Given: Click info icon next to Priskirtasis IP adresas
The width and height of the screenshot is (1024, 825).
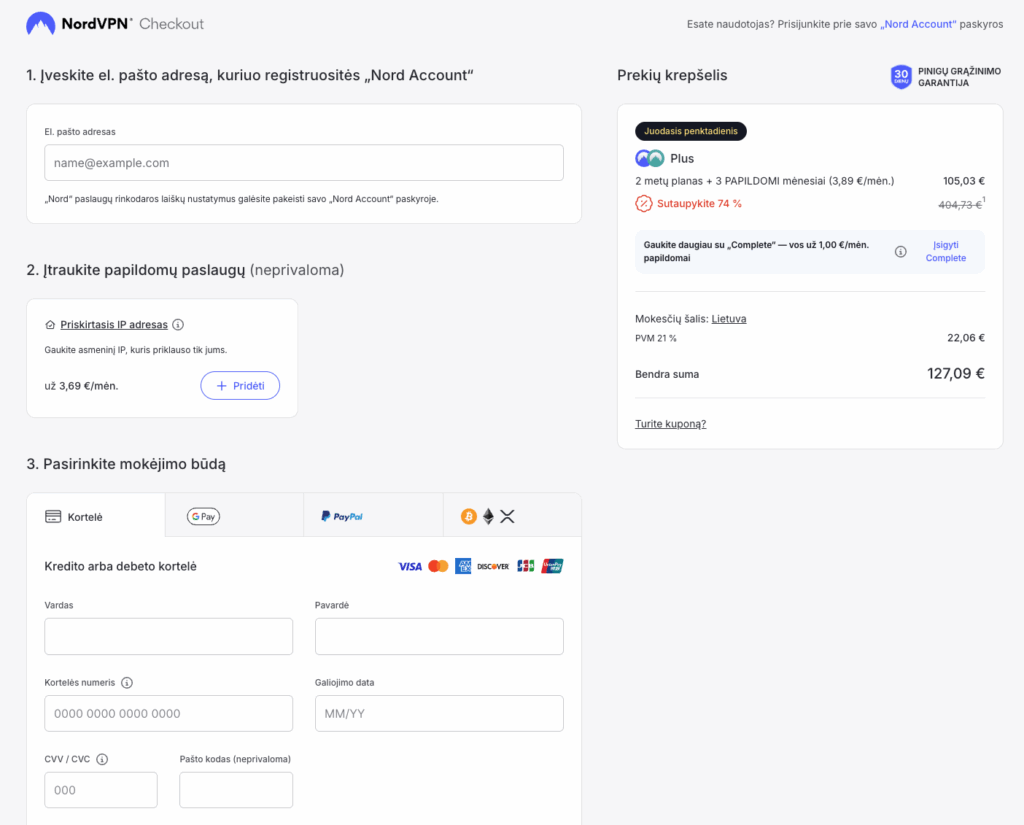Looking at the screenshot, I should (178, 325).
